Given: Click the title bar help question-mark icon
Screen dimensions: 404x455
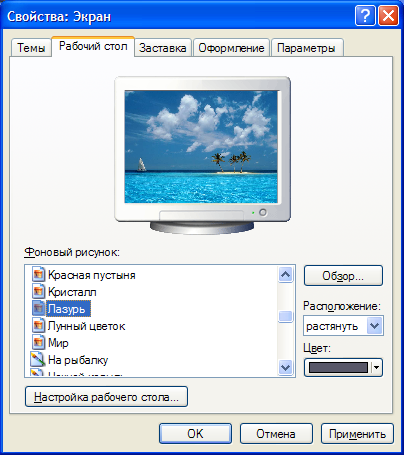Looking at the screenshot, I should 365,16.
